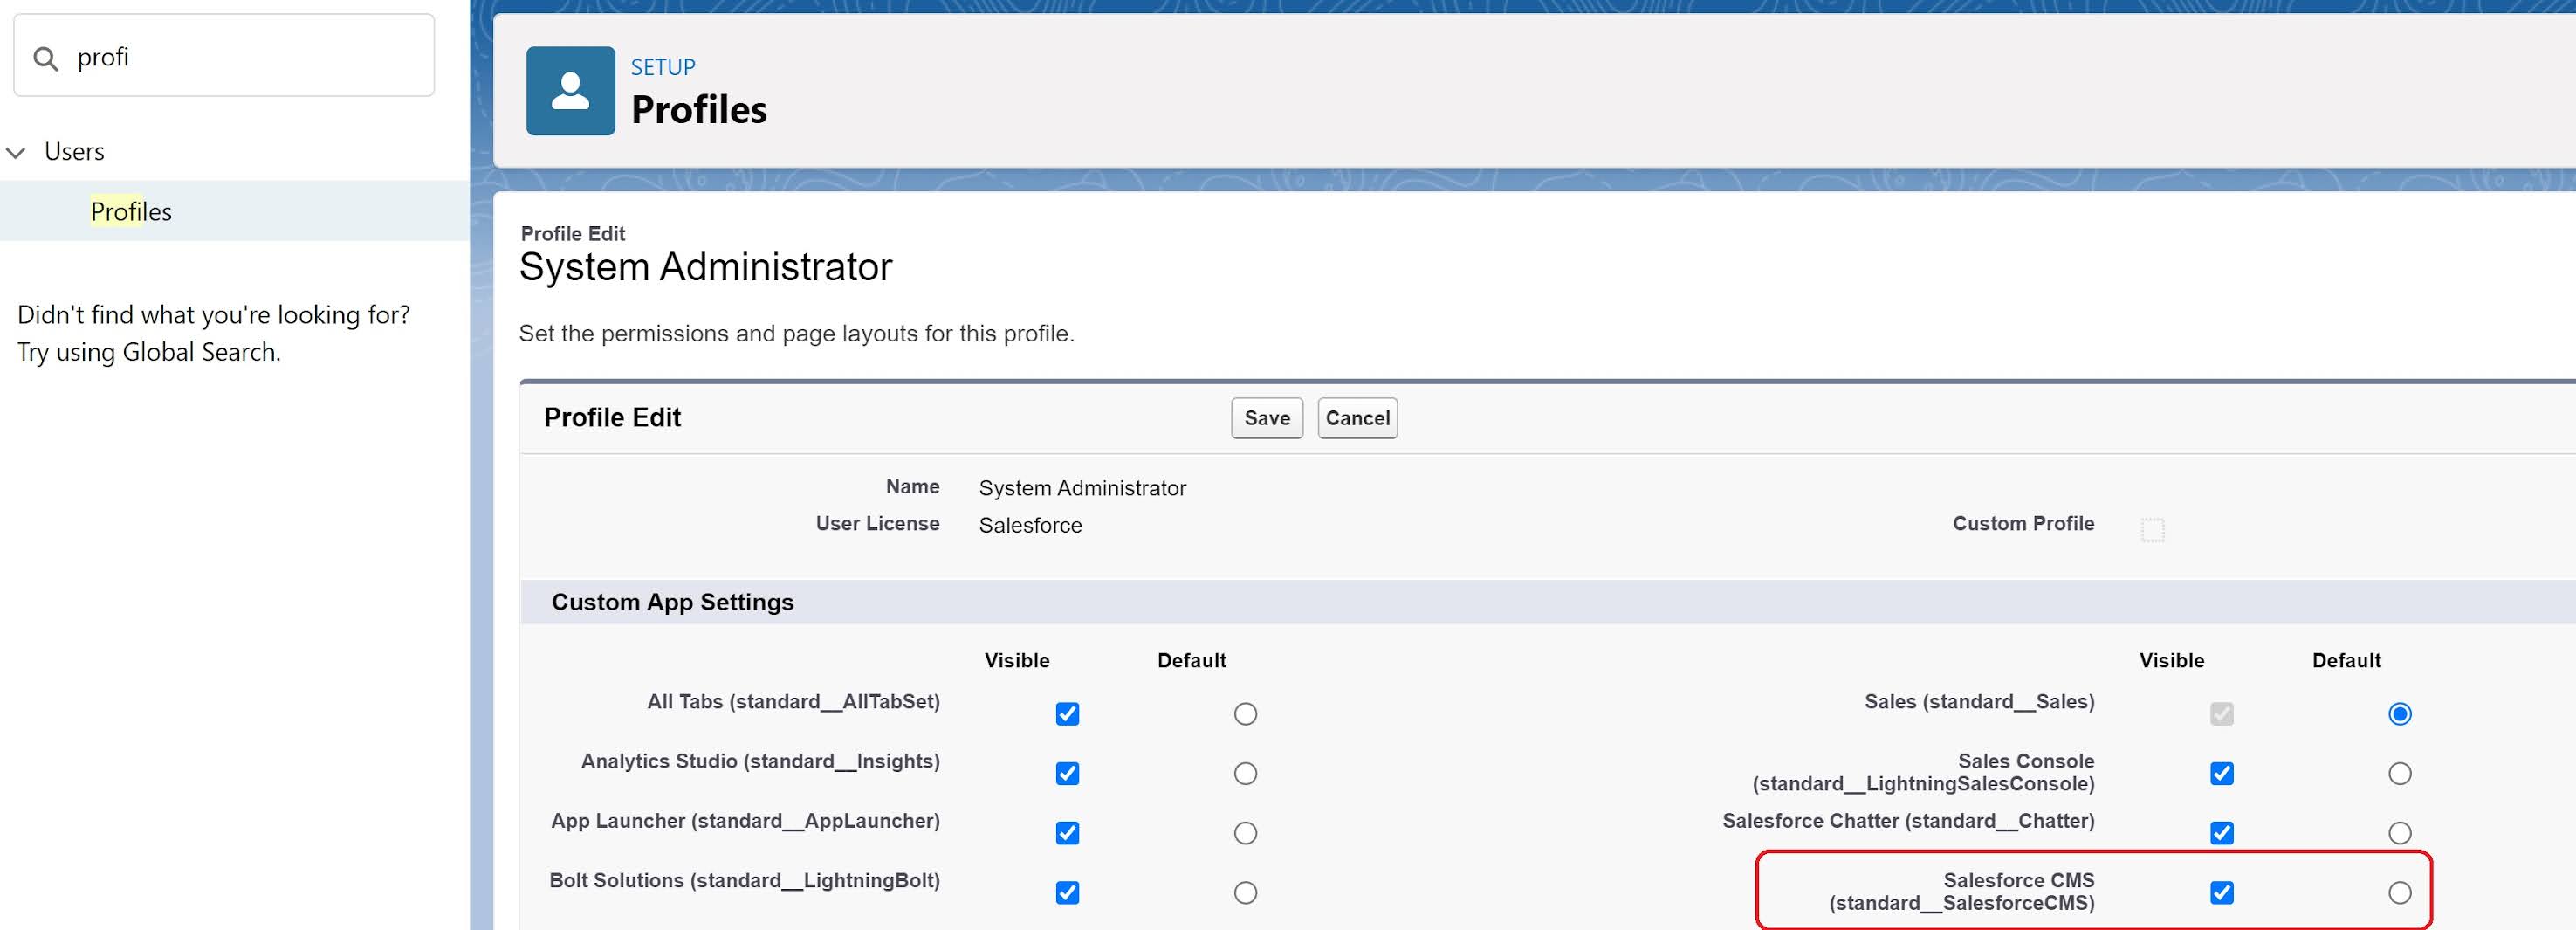Open Profiles in the setup tree
Viewport: 2576px width, 930px height.
point(131,211)
